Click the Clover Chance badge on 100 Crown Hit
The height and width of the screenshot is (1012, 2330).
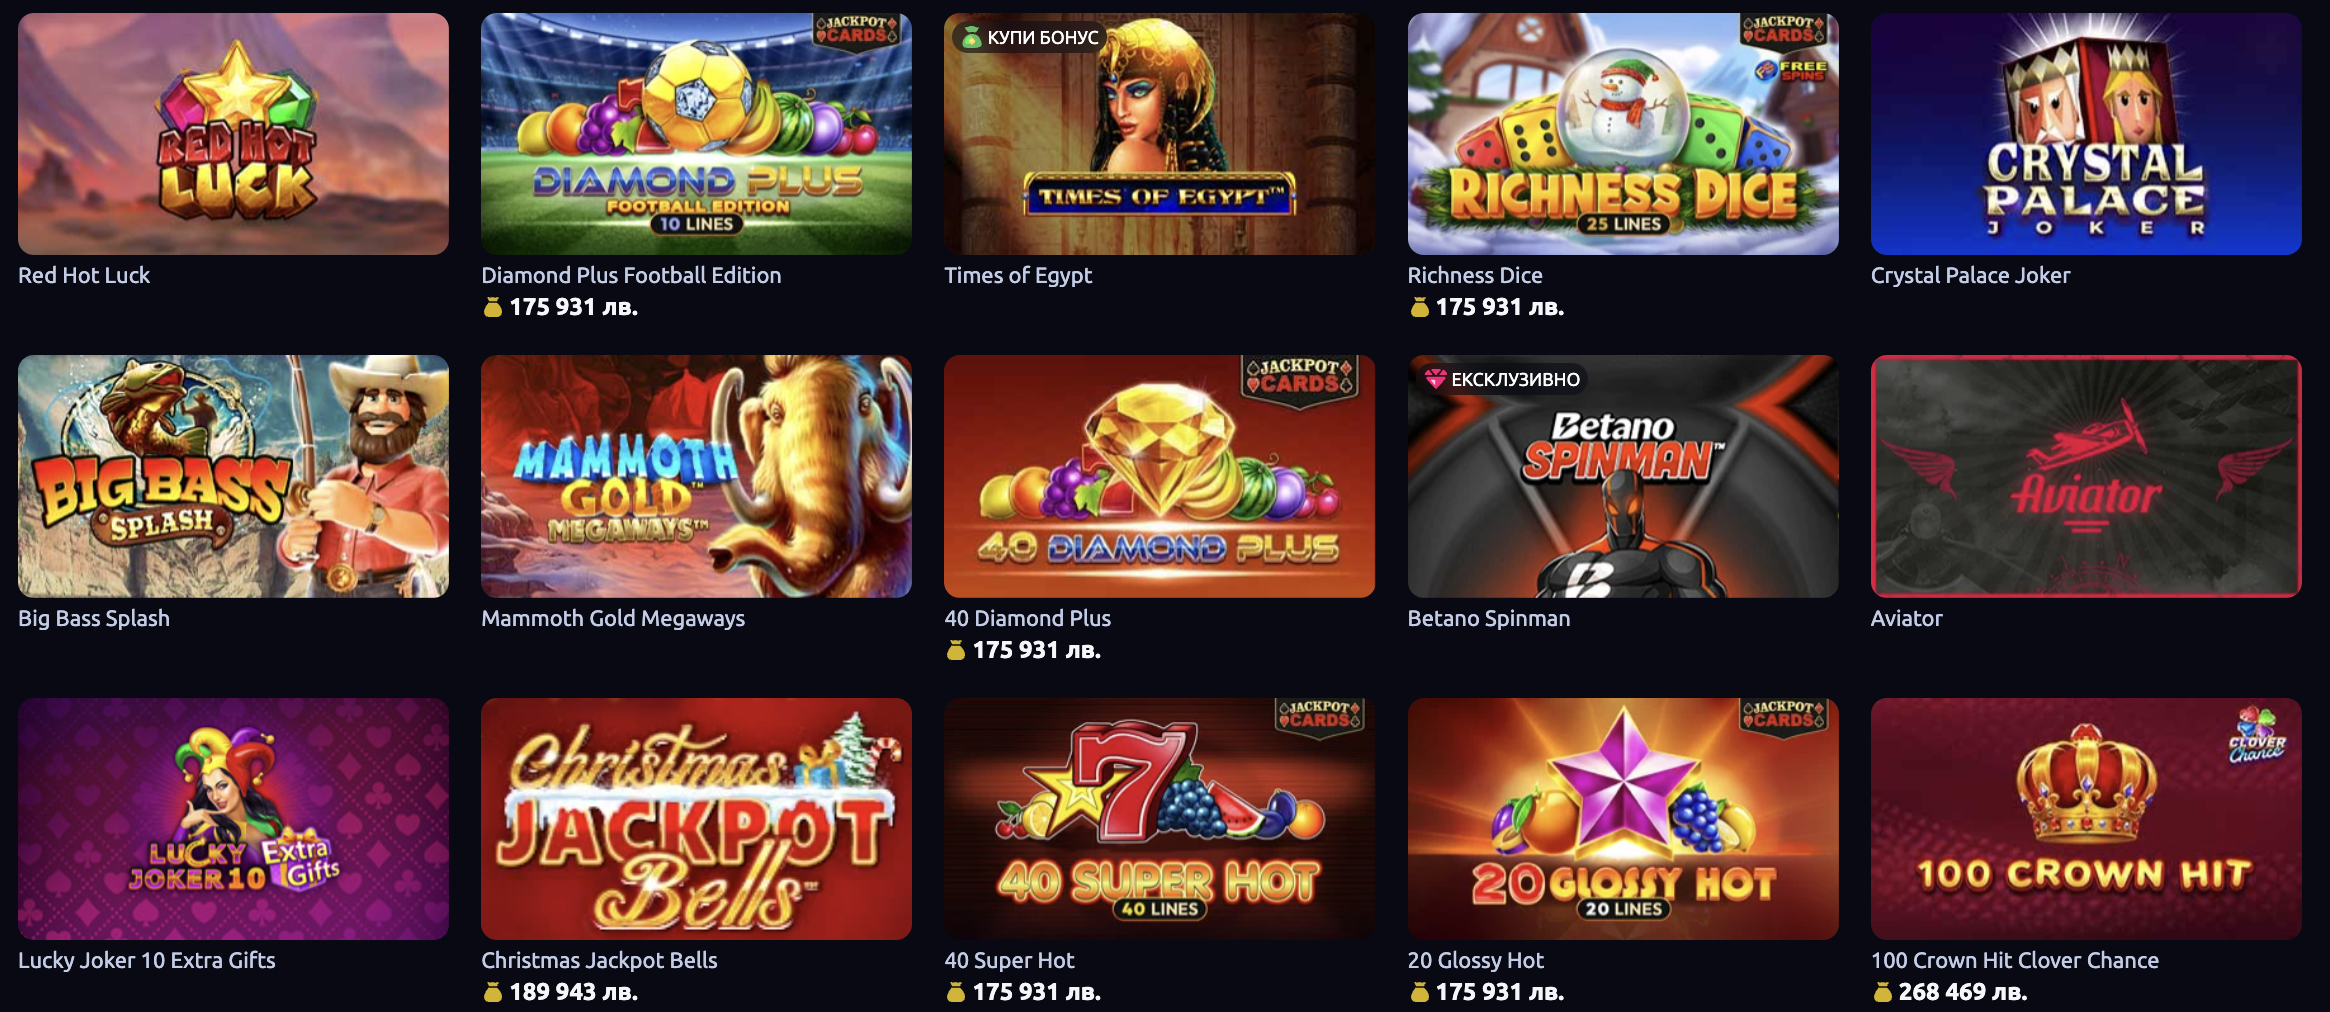[2257, 736]
